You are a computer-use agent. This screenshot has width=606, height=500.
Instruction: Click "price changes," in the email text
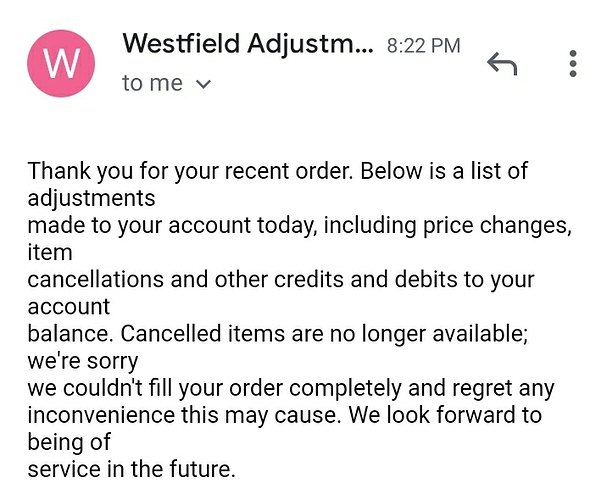(497, 226)
